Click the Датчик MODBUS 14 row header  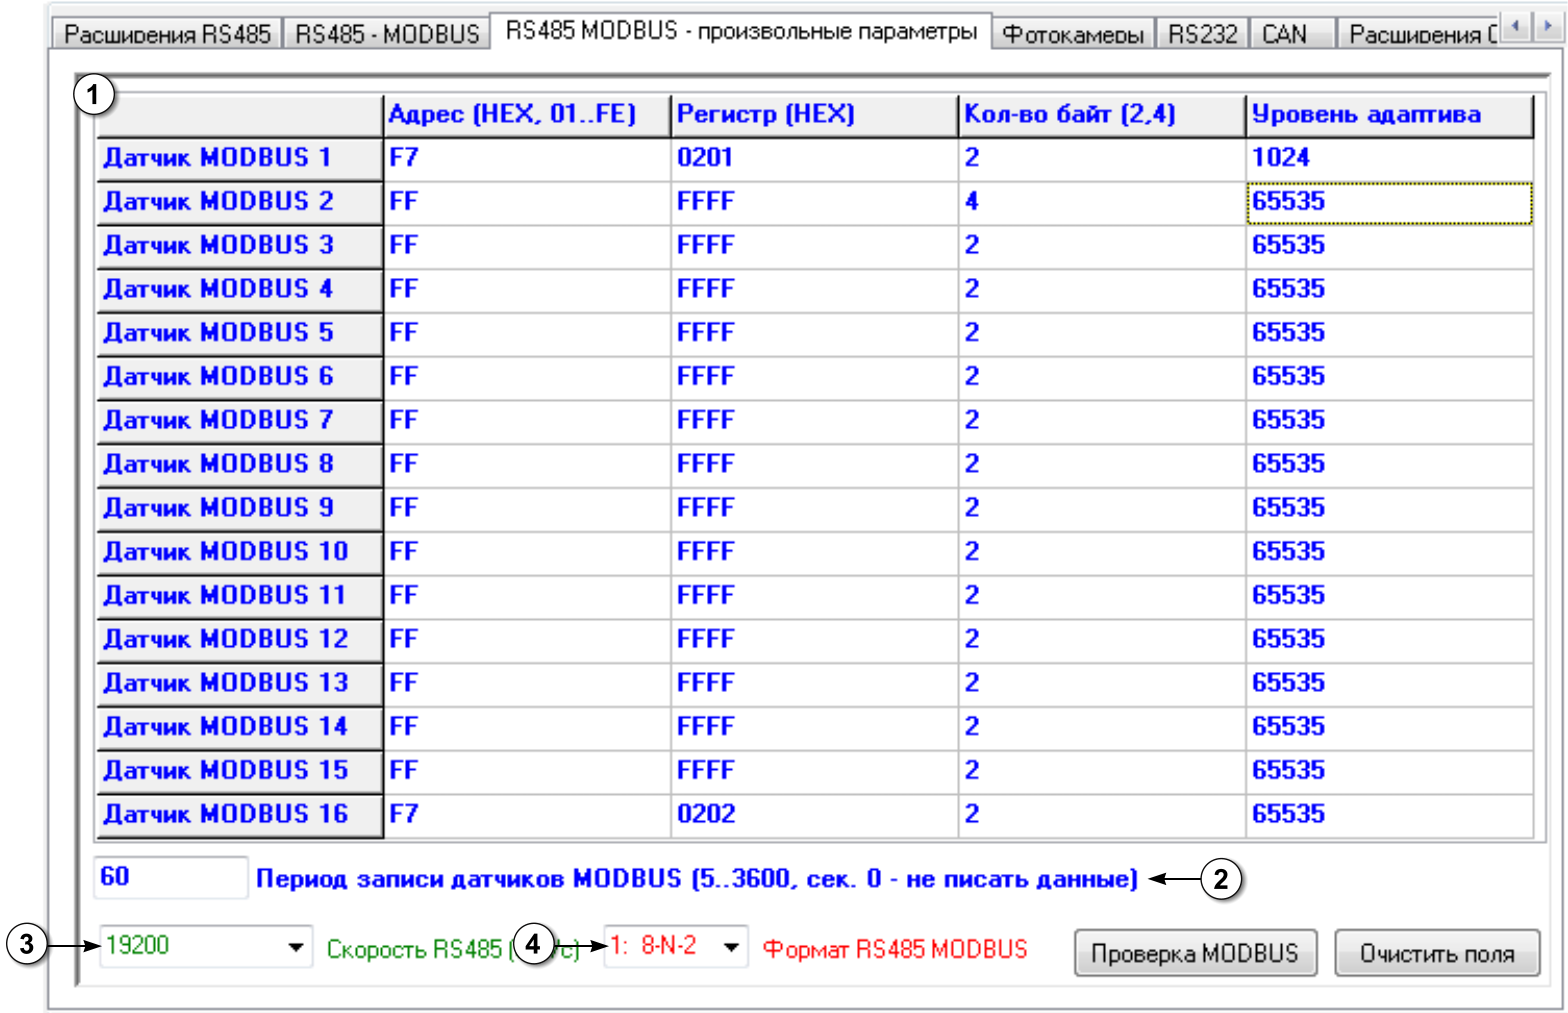click(x=240, y=727)
